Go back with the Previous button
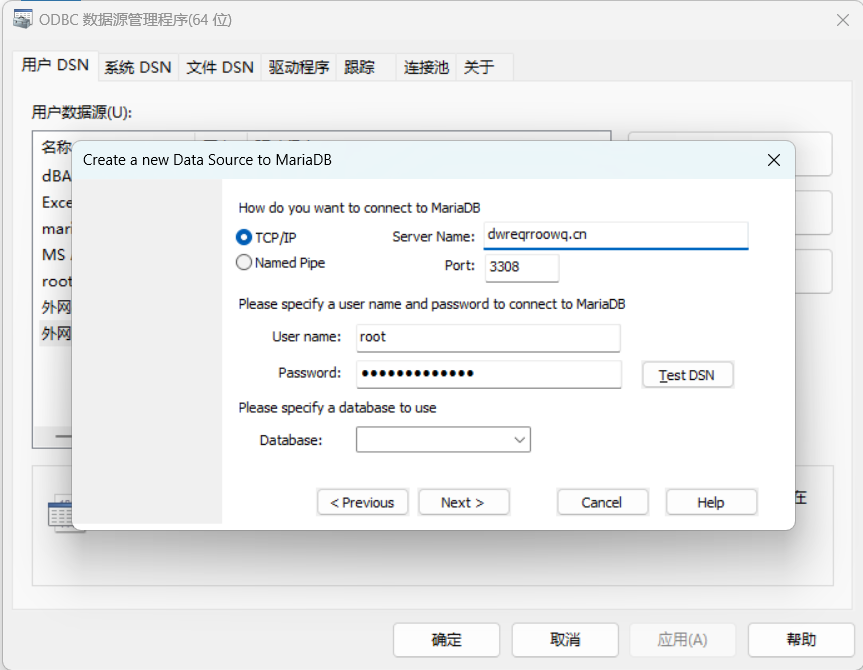863x670 pixels. pyautogui.click(x=362, y=502)
